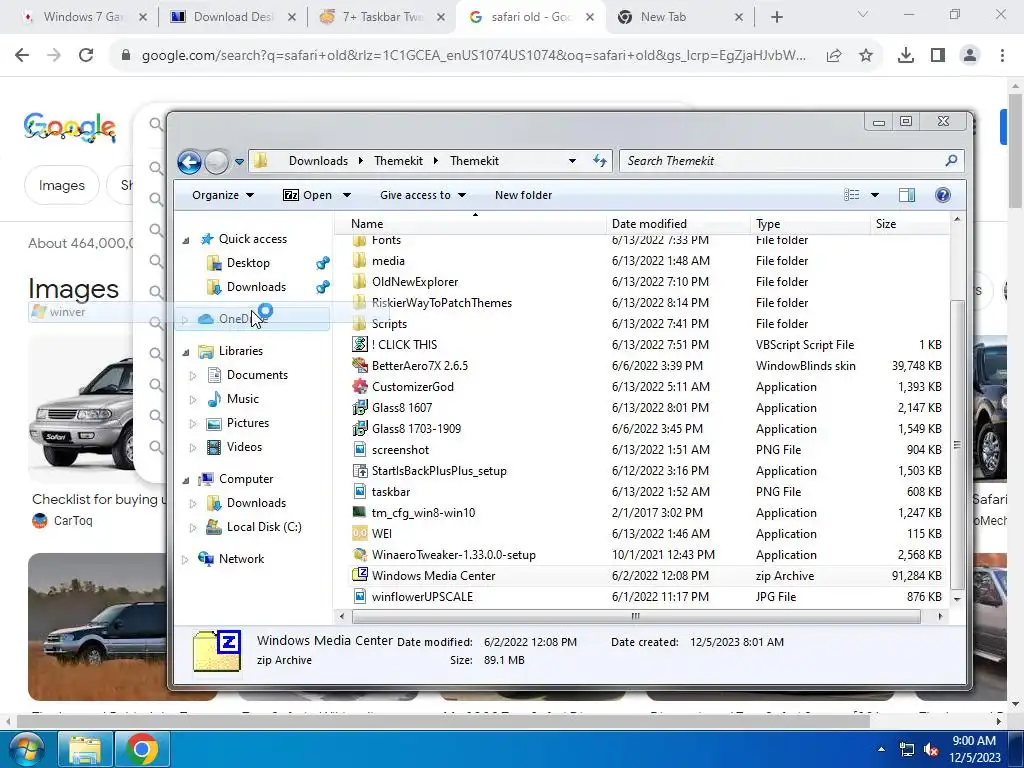Select the Windows Media Center zip icon

(x=359, y=575)
